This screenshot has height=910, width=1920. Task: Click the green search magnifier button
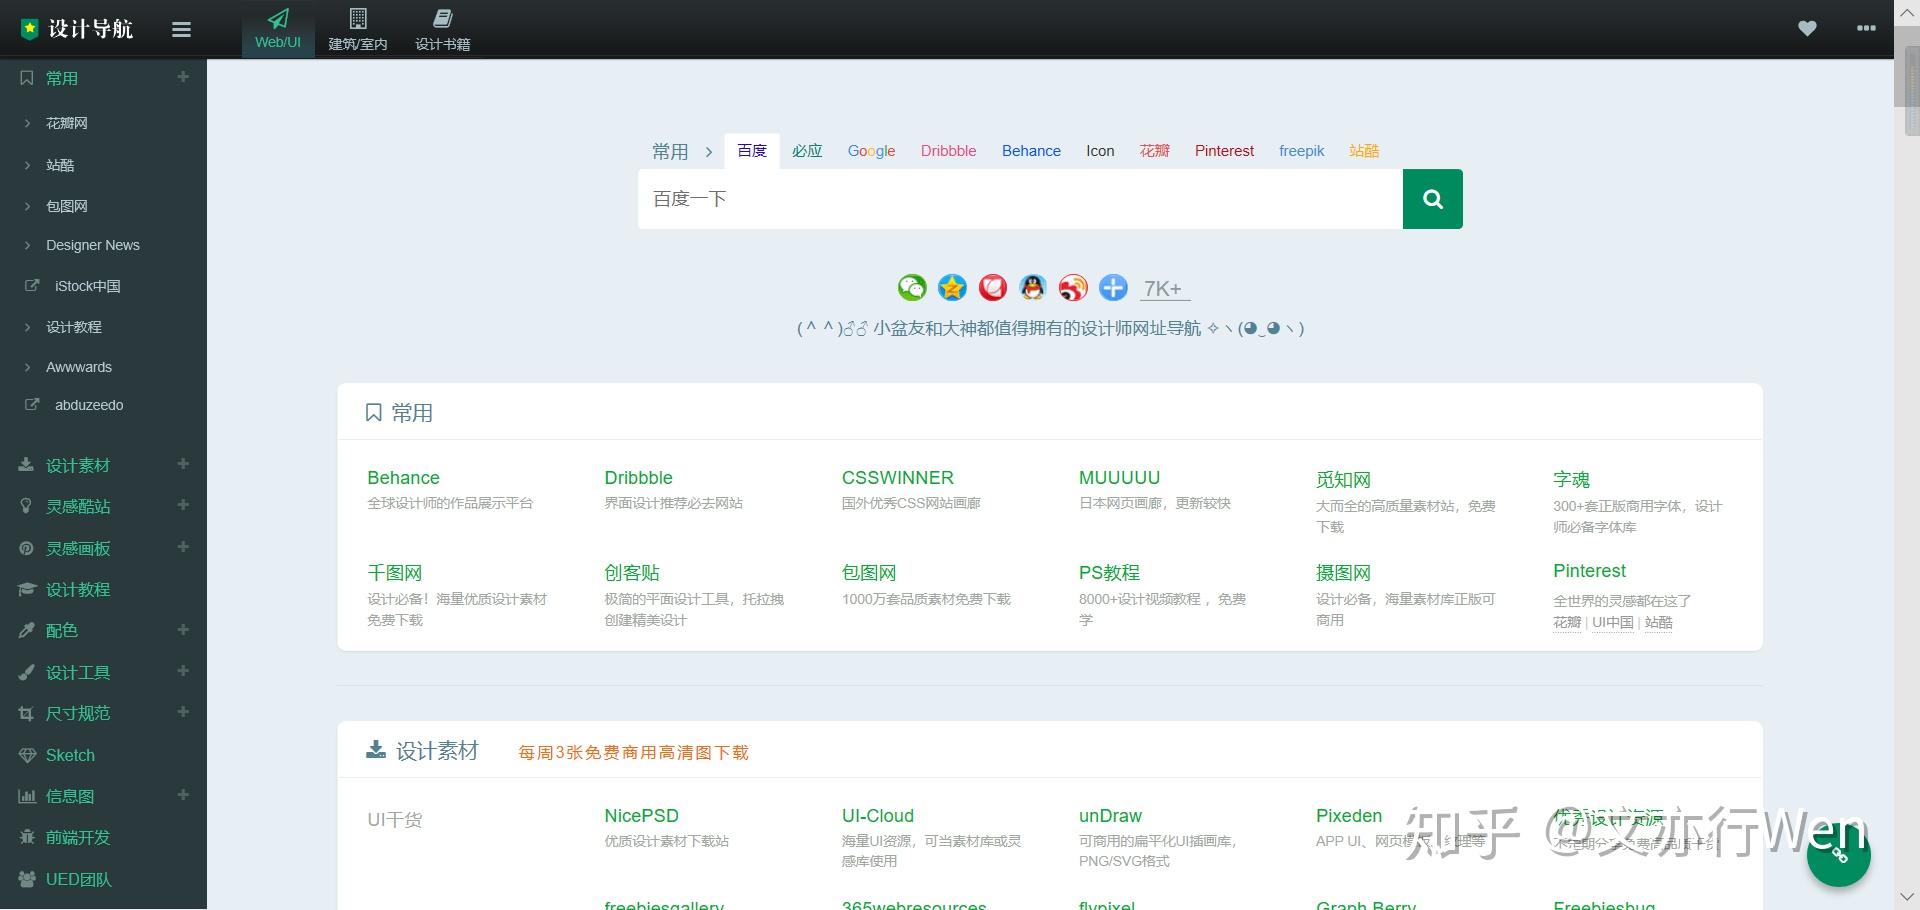(x=1432, y=199)
